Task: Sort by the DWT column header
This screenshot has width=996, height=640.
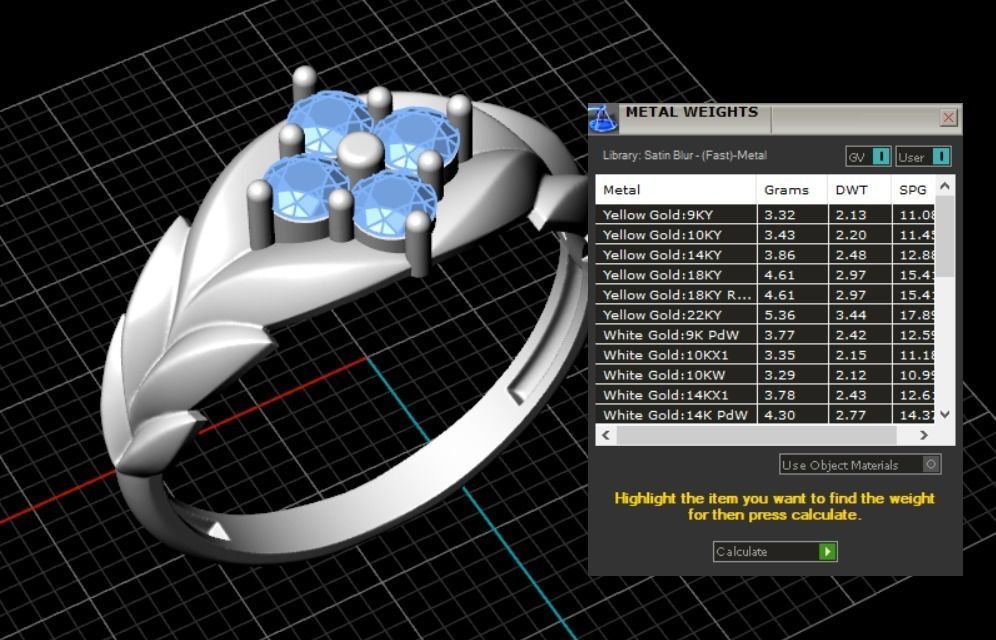Action: click(859, 190)
